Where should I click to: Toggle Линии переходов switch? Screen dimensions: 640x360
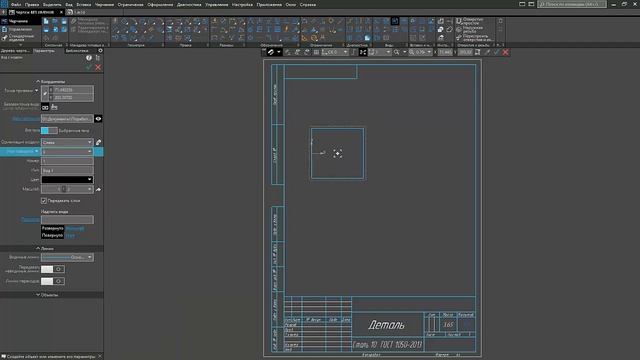tap(53, 281)
